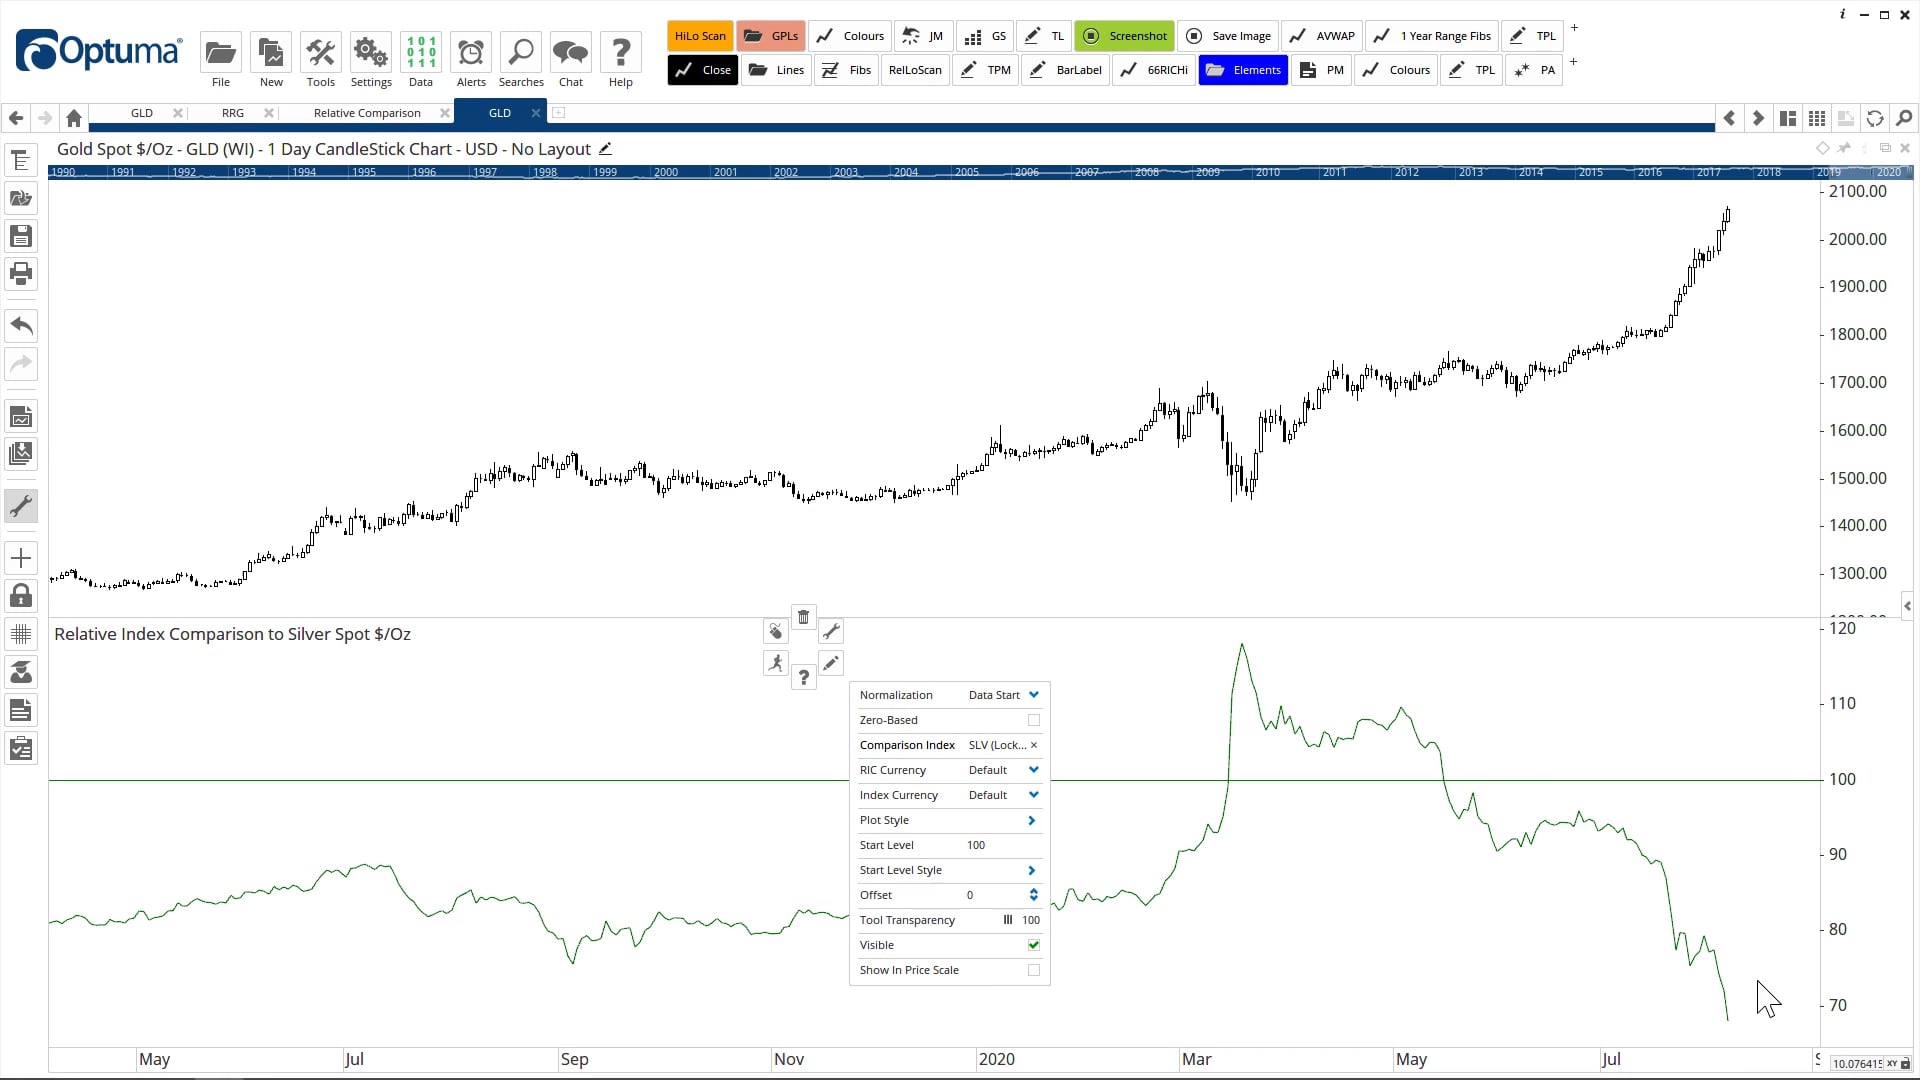
Task: Adjust the Tool Transparency slider
Action: pyautogui.click(x=1008, y=920)
